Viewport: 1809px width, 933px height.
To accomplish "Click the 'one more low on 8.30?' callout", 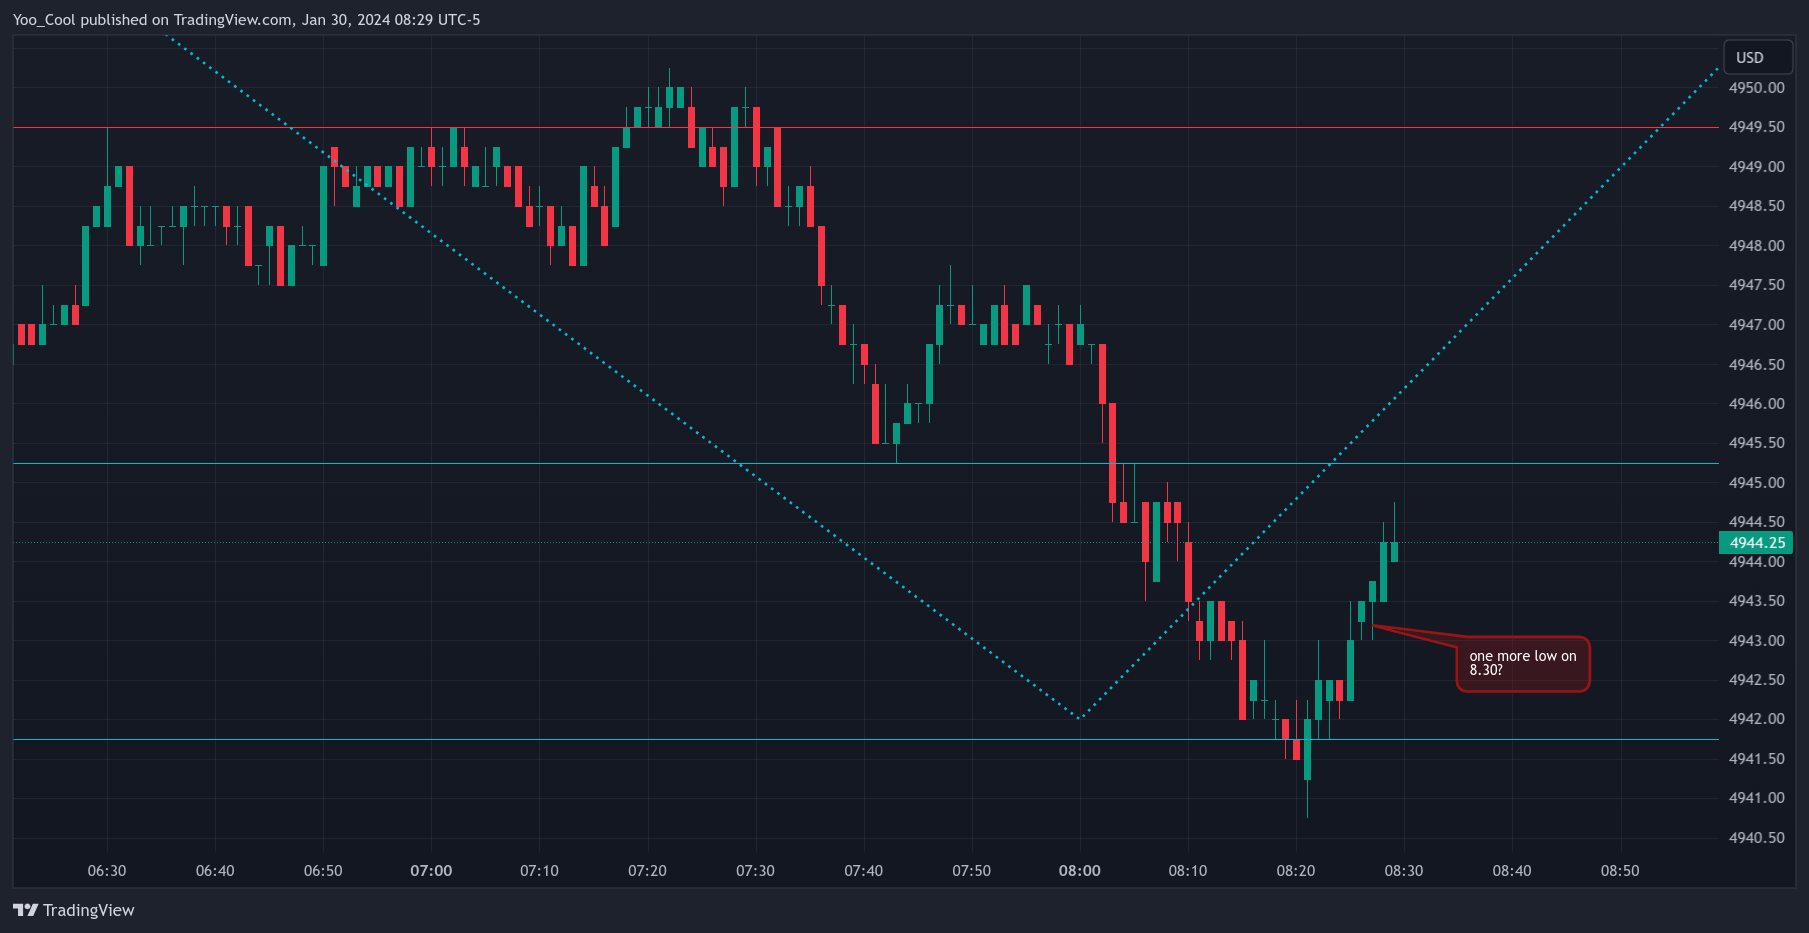I will point(1522,664).
